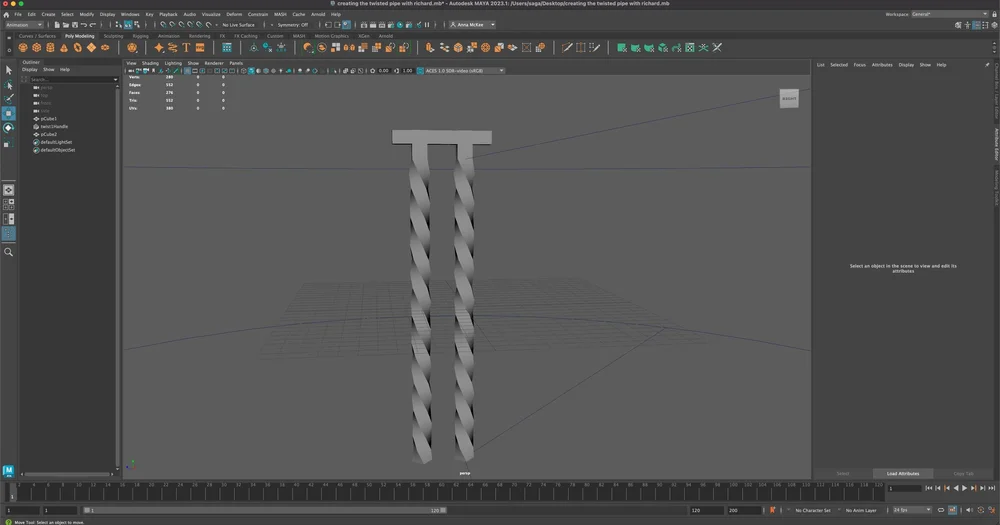Open the No Character Set dropdown

pyautogui.click(x=812, y=510)
